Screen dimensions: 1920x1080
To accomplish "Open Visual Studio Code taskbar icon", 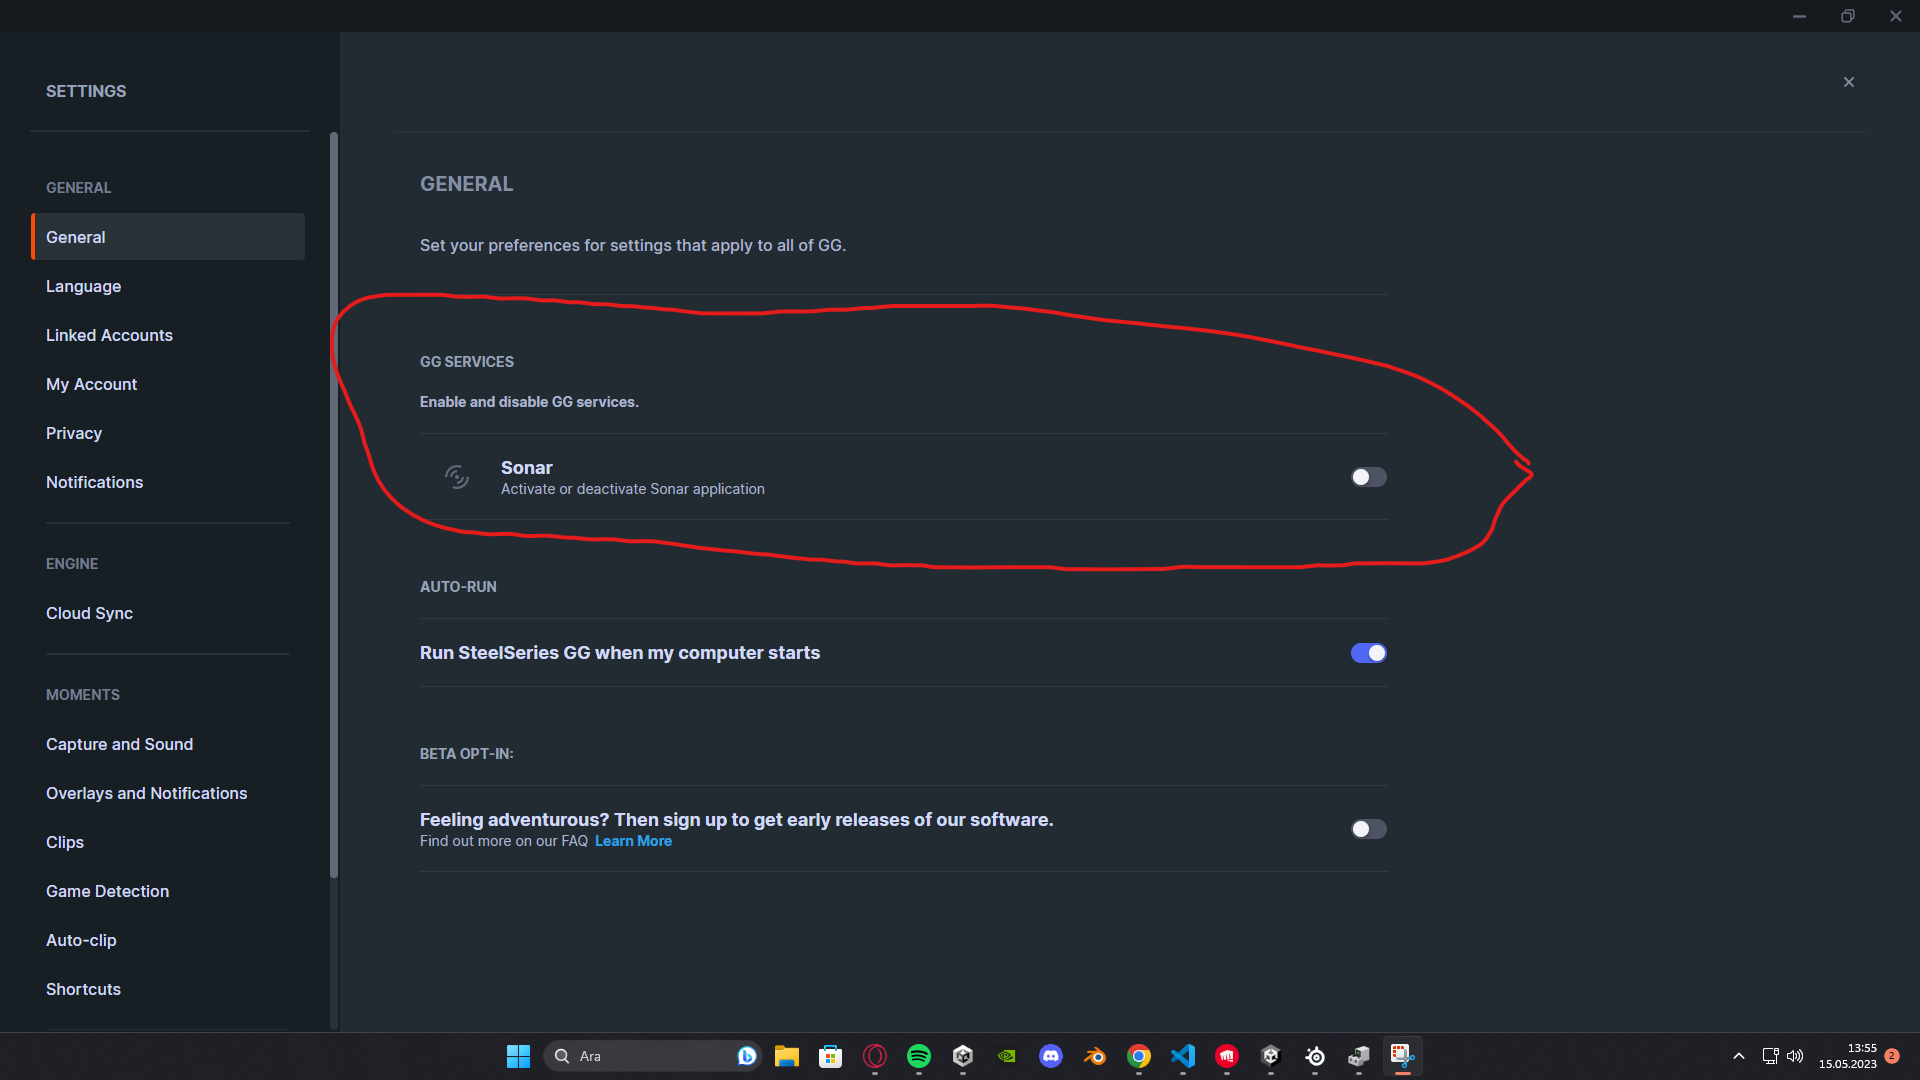I will pyautogui.click(x=1182, y=1056).
